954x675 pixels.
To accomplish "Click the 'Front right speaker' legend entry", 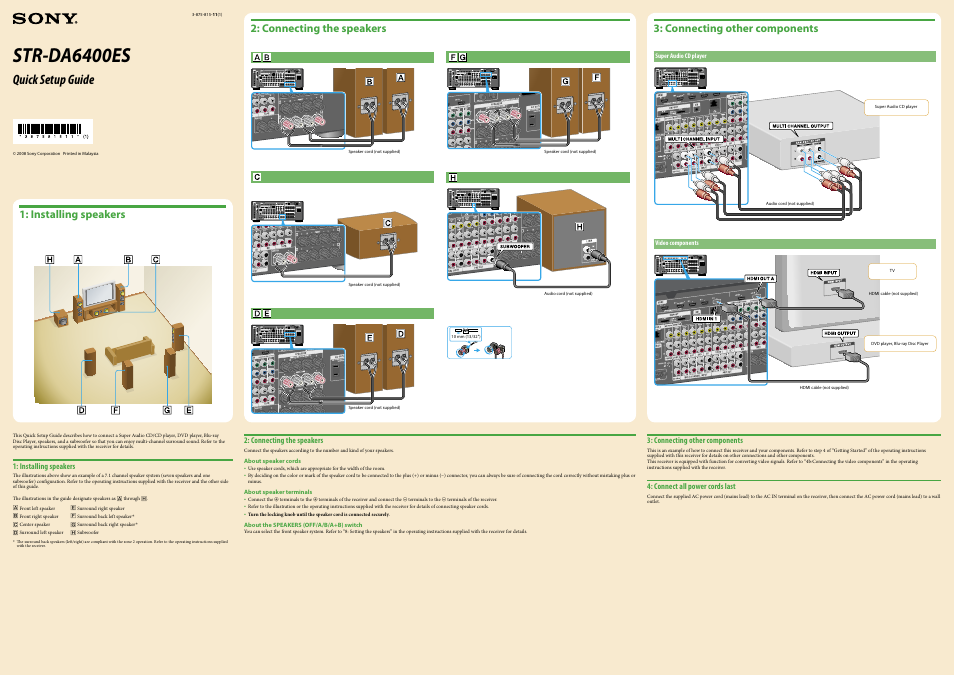I will coord(36,516).
